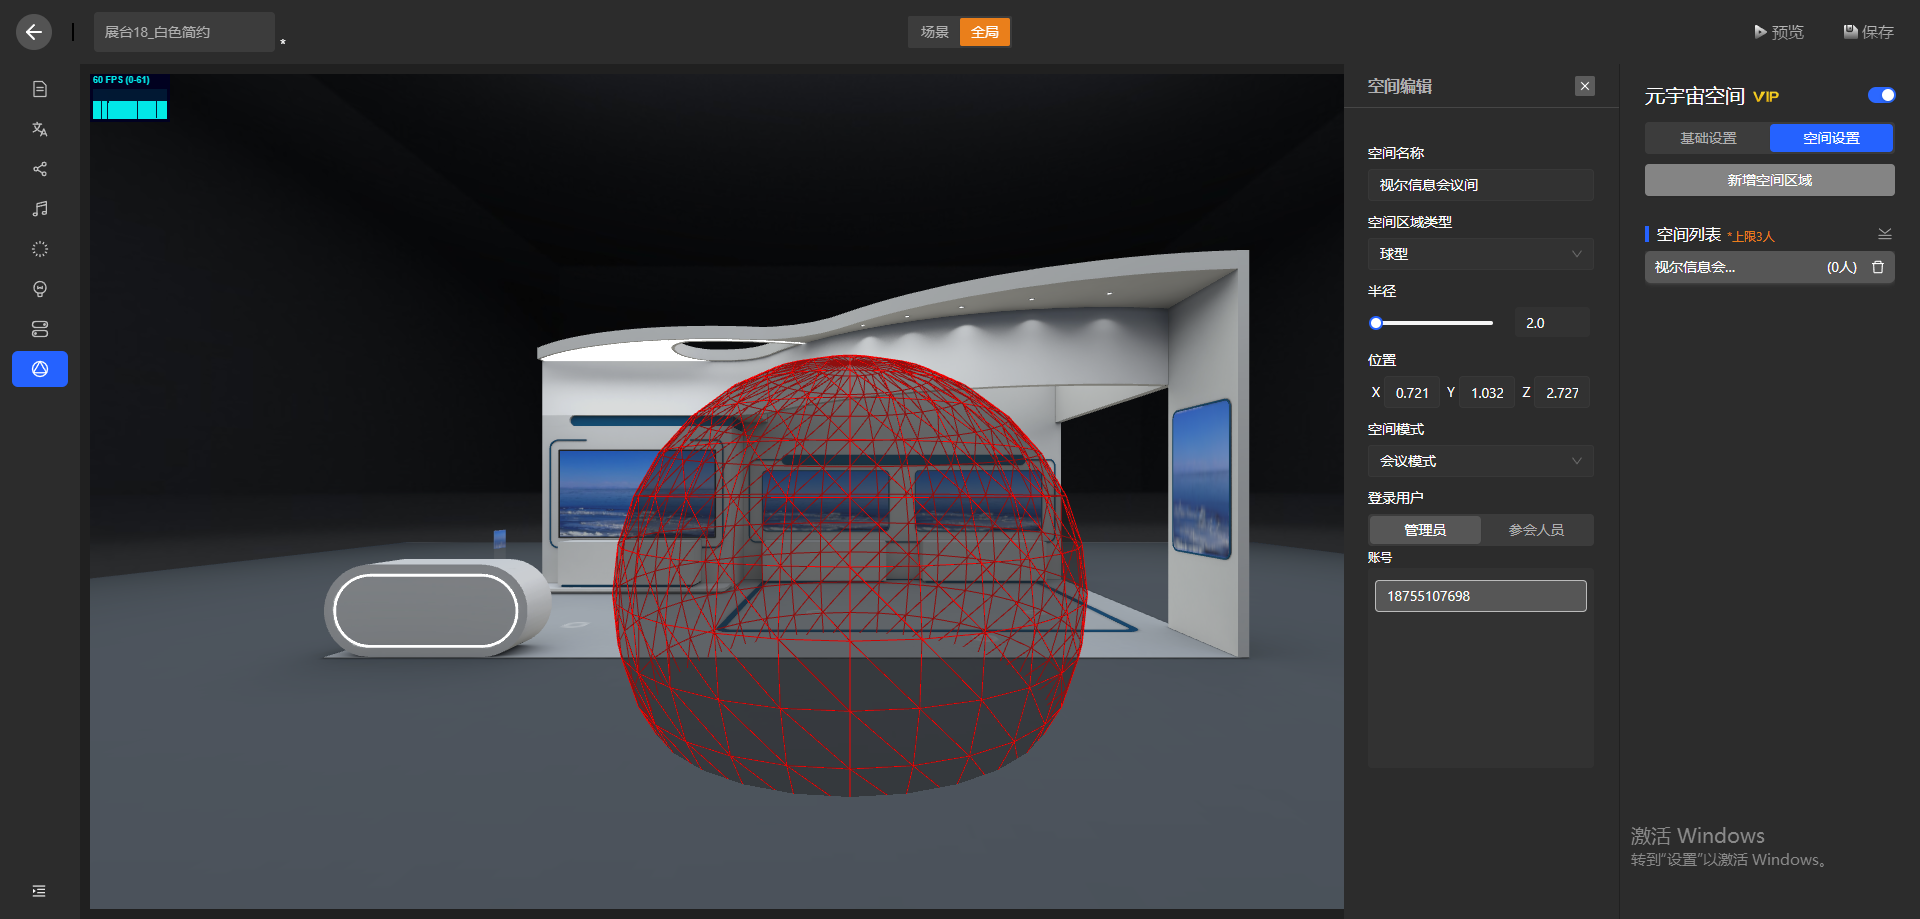Screen dimensions: 1920x919
Task: Click the 保存 button
Action: click(1868, 32)
